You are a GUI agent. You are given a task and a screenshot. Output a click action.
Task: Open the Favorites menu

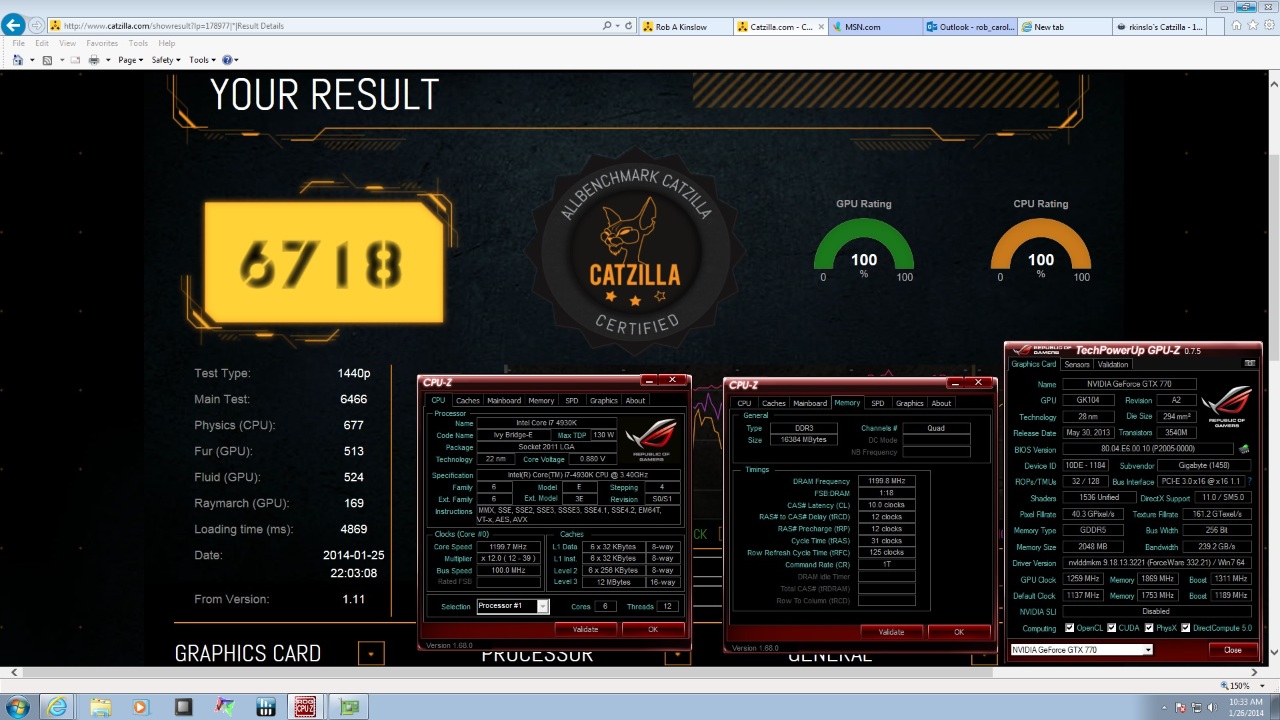[102, 43]
